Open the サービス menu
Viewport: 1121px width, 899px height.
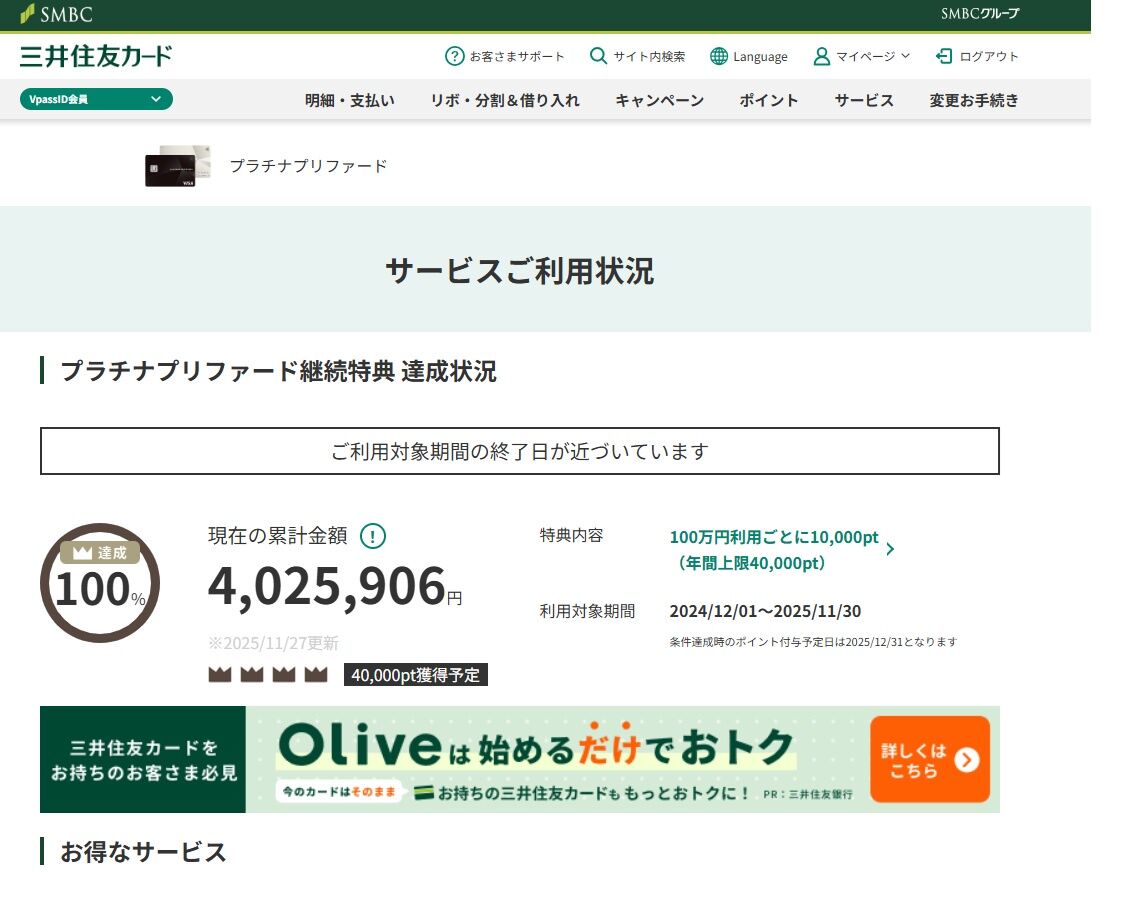pos(864,100)
